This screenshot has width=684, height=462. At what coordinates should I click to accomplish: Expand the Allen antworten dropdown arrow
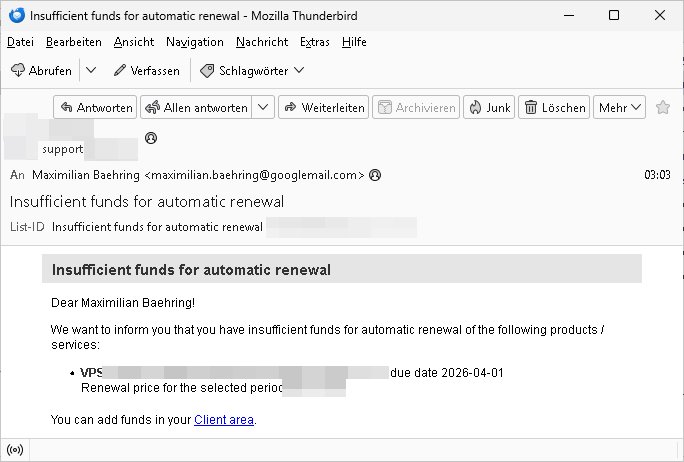(263, 107)
